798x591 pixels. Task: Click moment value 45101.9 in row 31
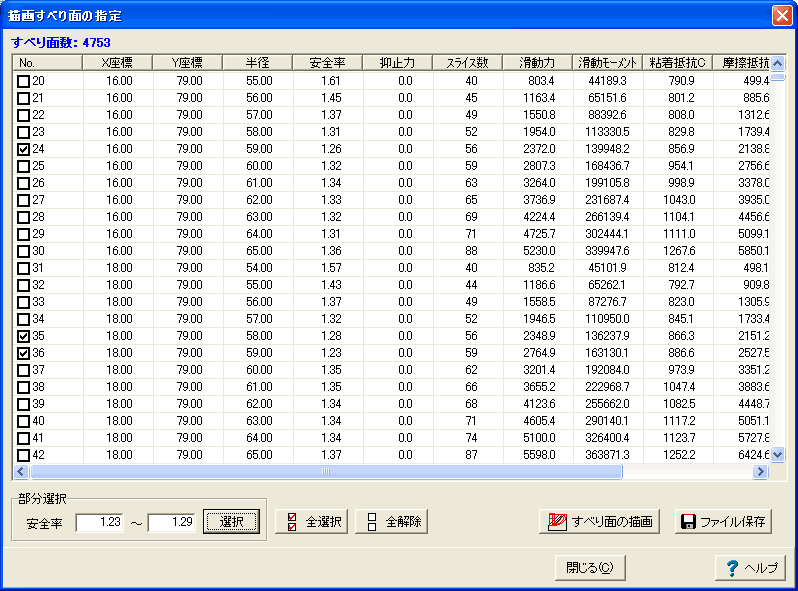[607, 268]
